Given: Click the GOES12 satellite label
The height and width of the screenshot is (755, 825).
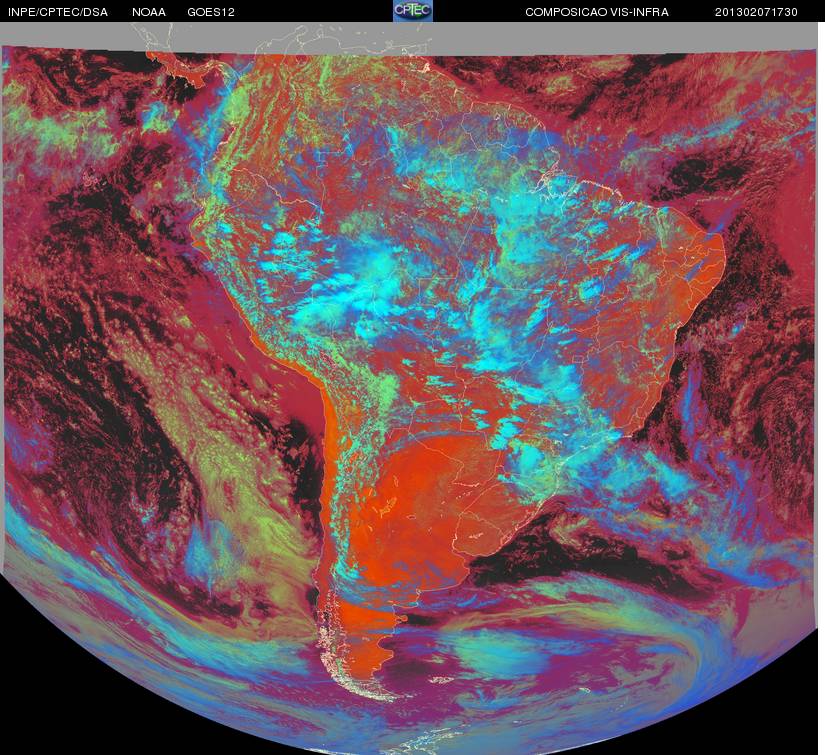Looking at the screenshot, I should pos(211,13).
